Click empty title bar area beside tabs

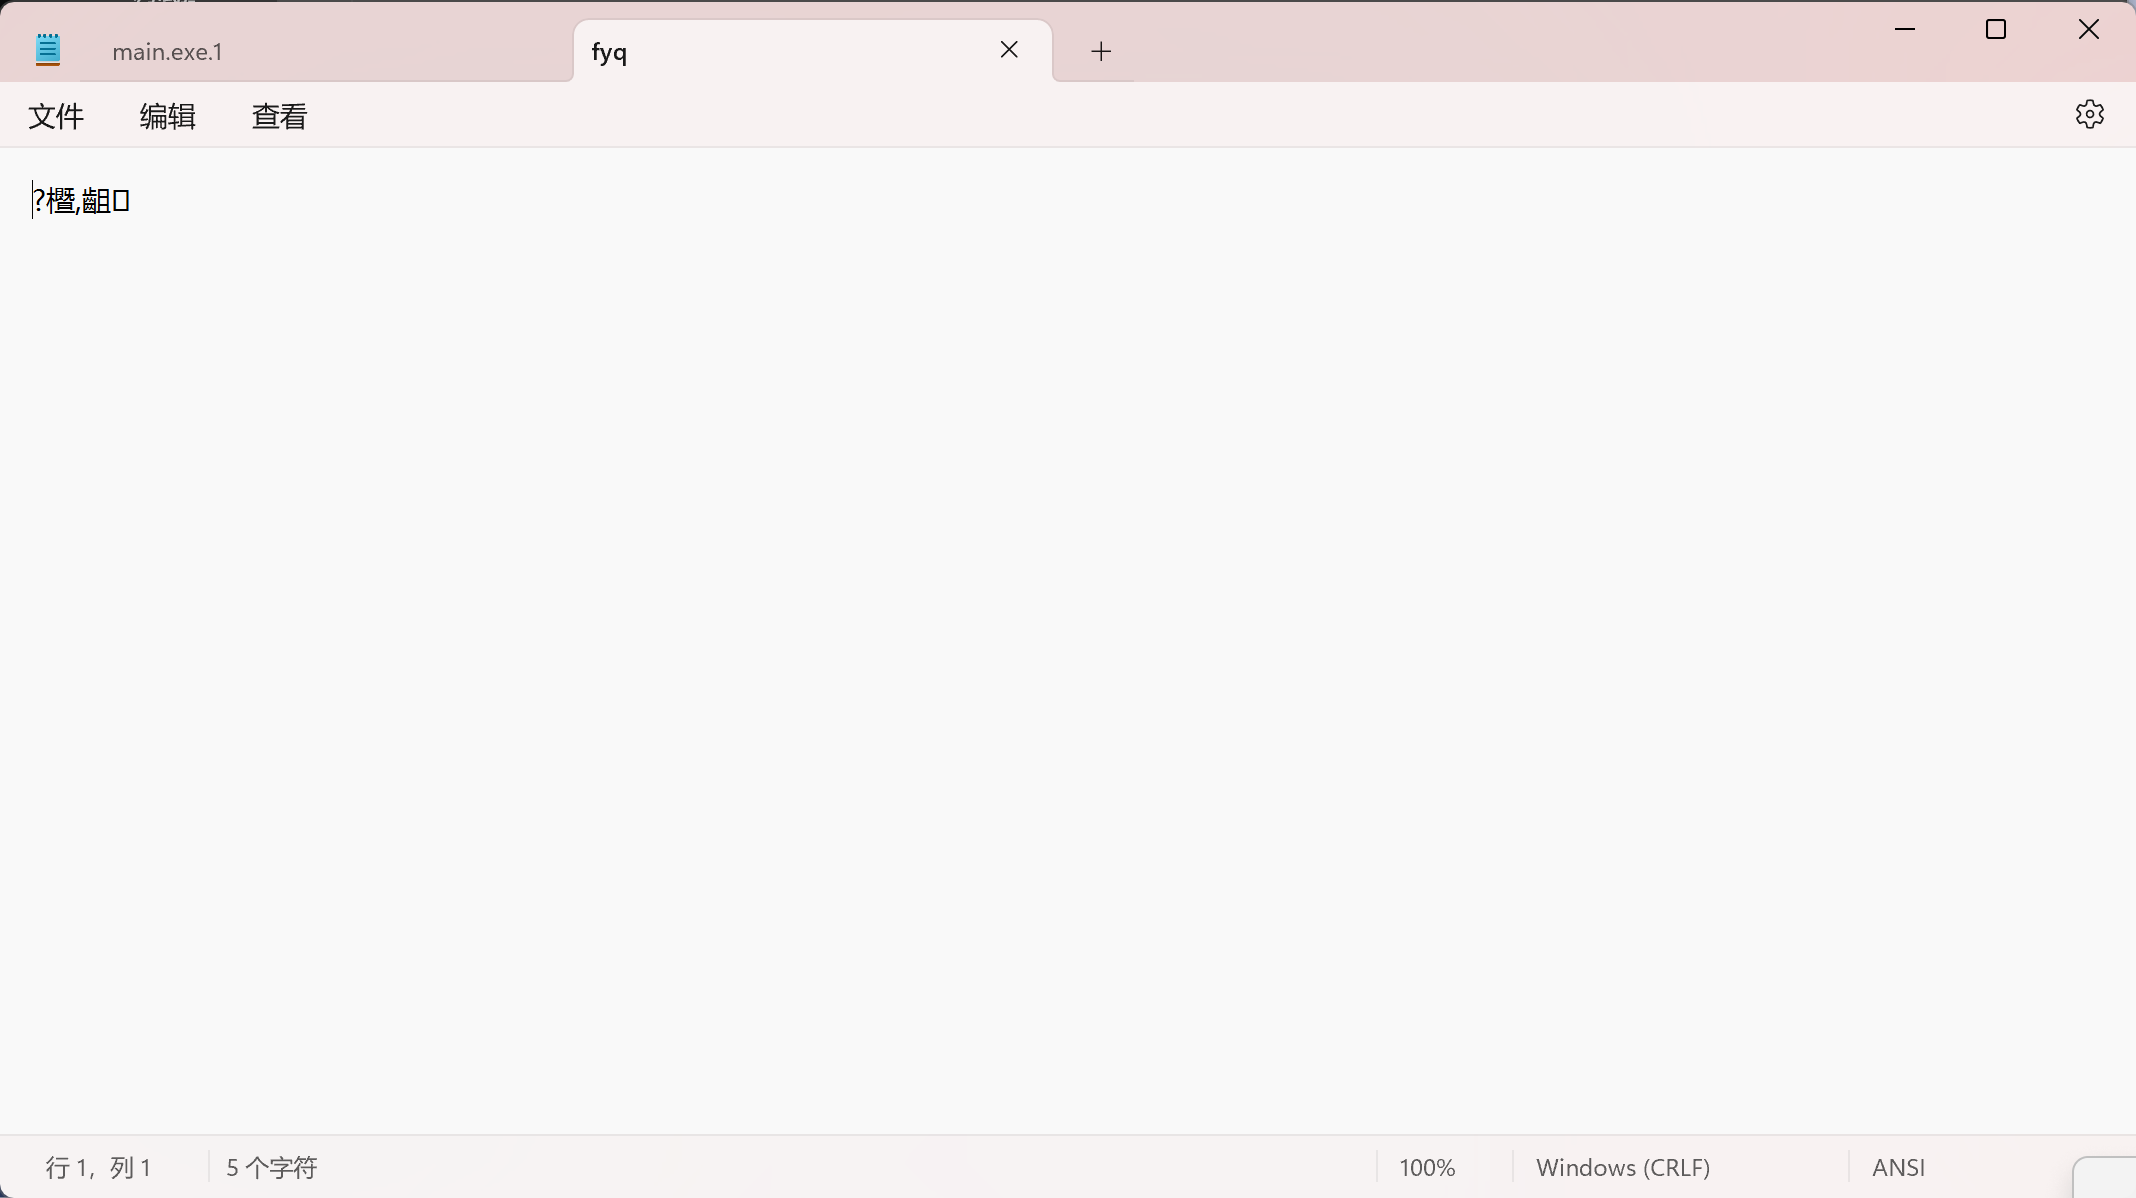point(1500,40)
